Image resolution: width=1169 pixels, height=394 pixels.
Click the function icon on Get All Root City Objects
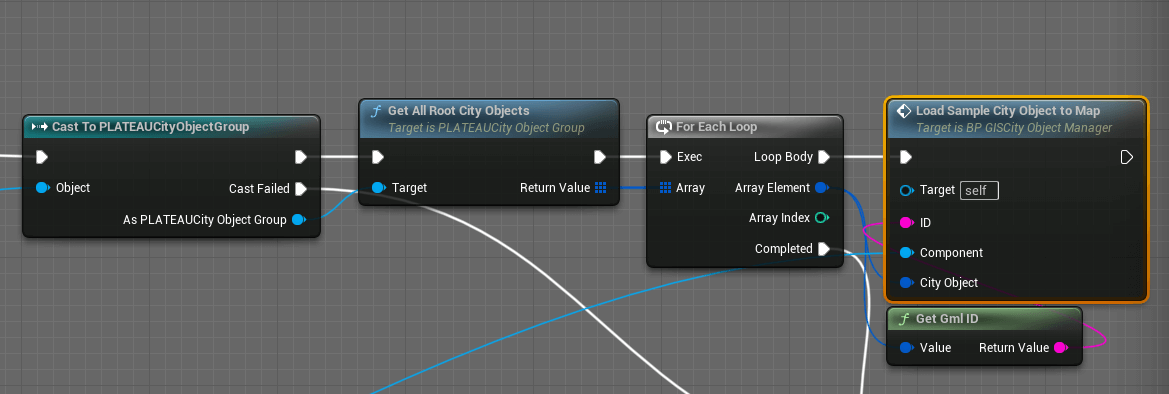point(376,111)
